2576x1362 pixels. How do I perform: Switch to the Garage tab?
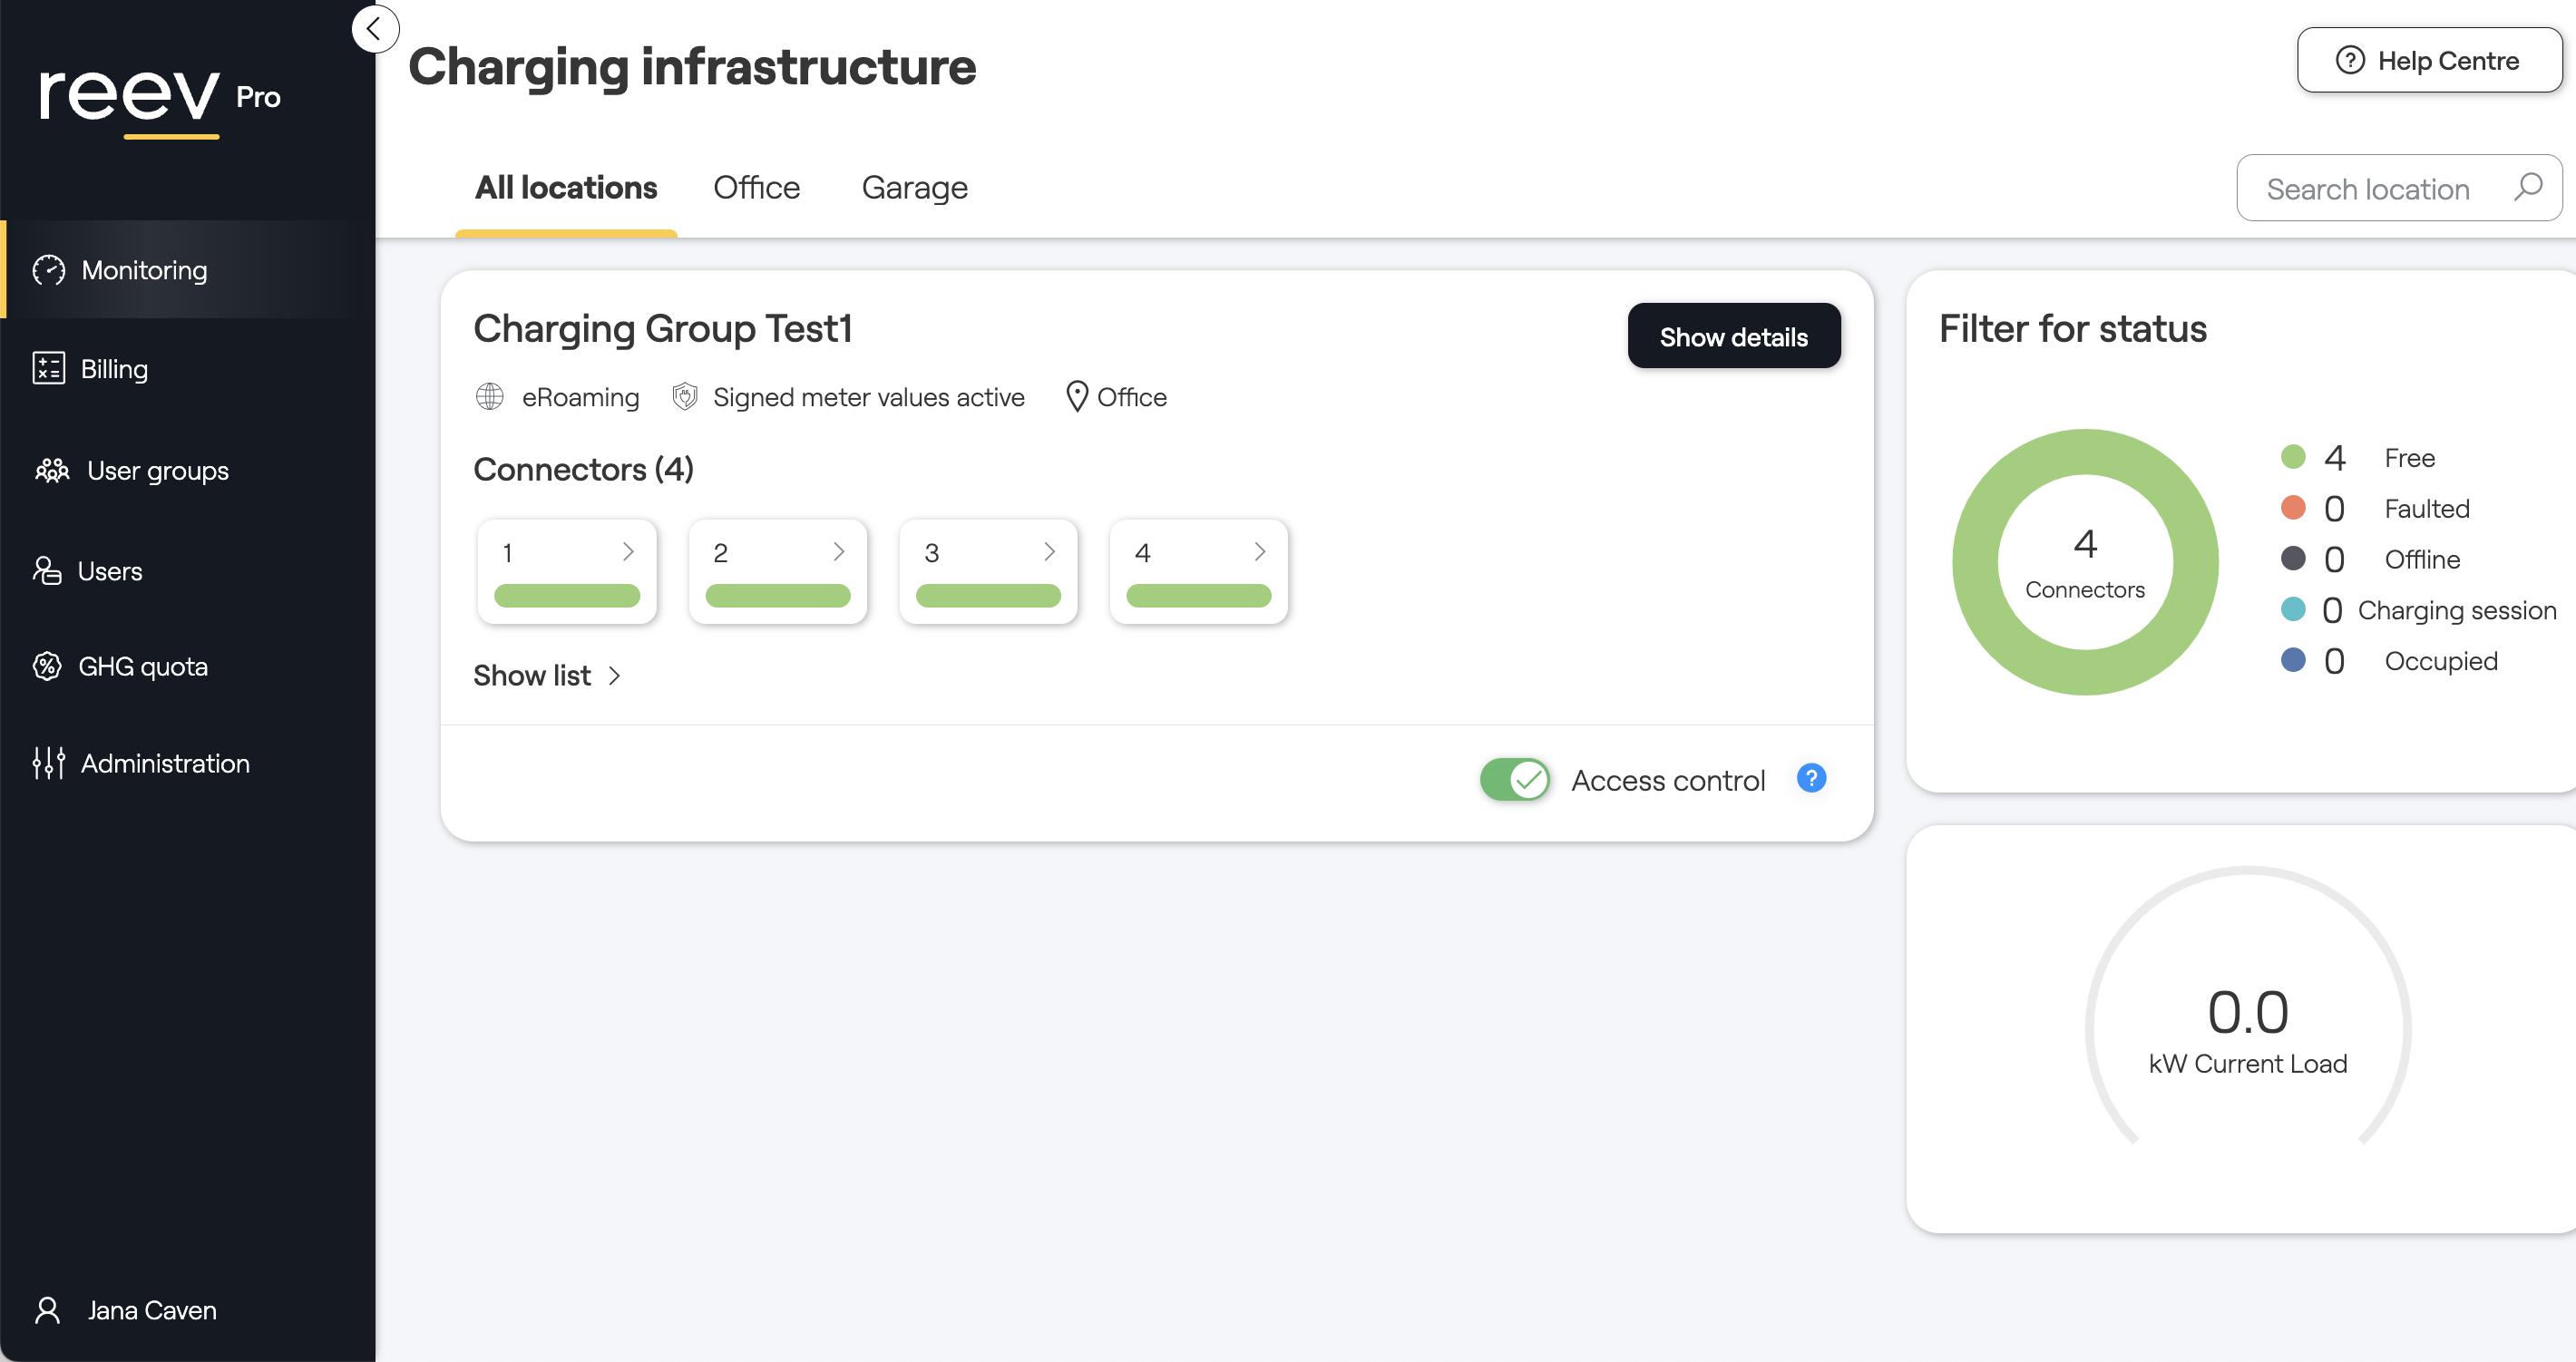(x=914, y=188)
